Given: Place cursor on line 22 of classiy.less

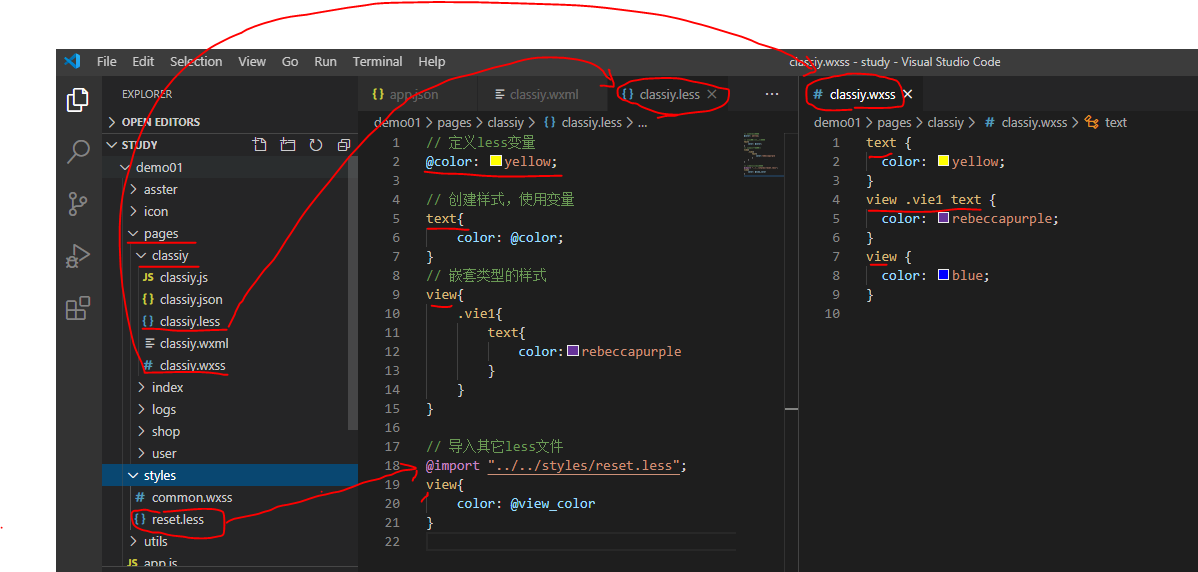Looking at the screenshot, I should (x=581, y=541).
